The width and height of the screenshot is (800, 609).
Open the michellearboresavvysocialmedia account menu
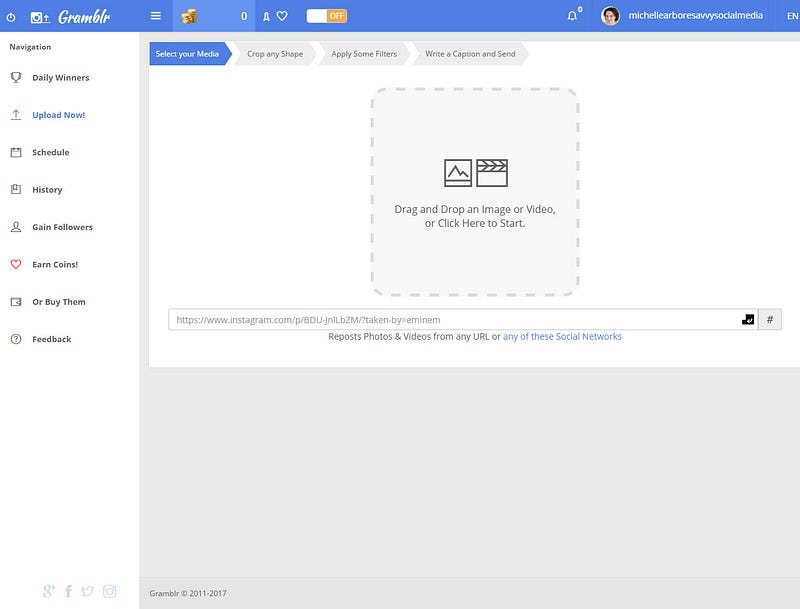pyautogui.click(x=695, y=16)
